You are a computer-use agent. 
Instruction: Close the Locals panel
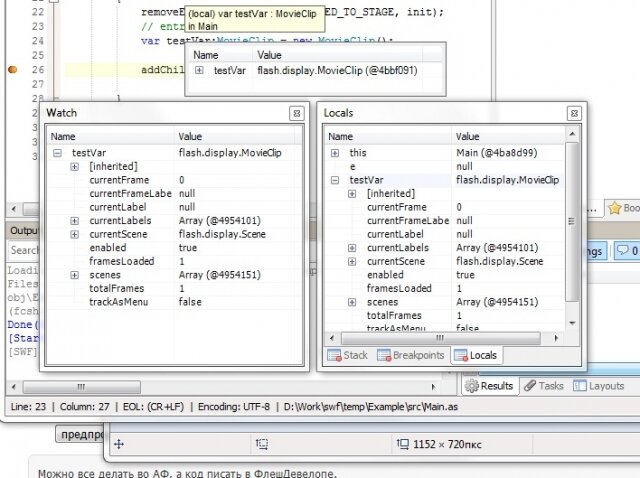(573, 114)
